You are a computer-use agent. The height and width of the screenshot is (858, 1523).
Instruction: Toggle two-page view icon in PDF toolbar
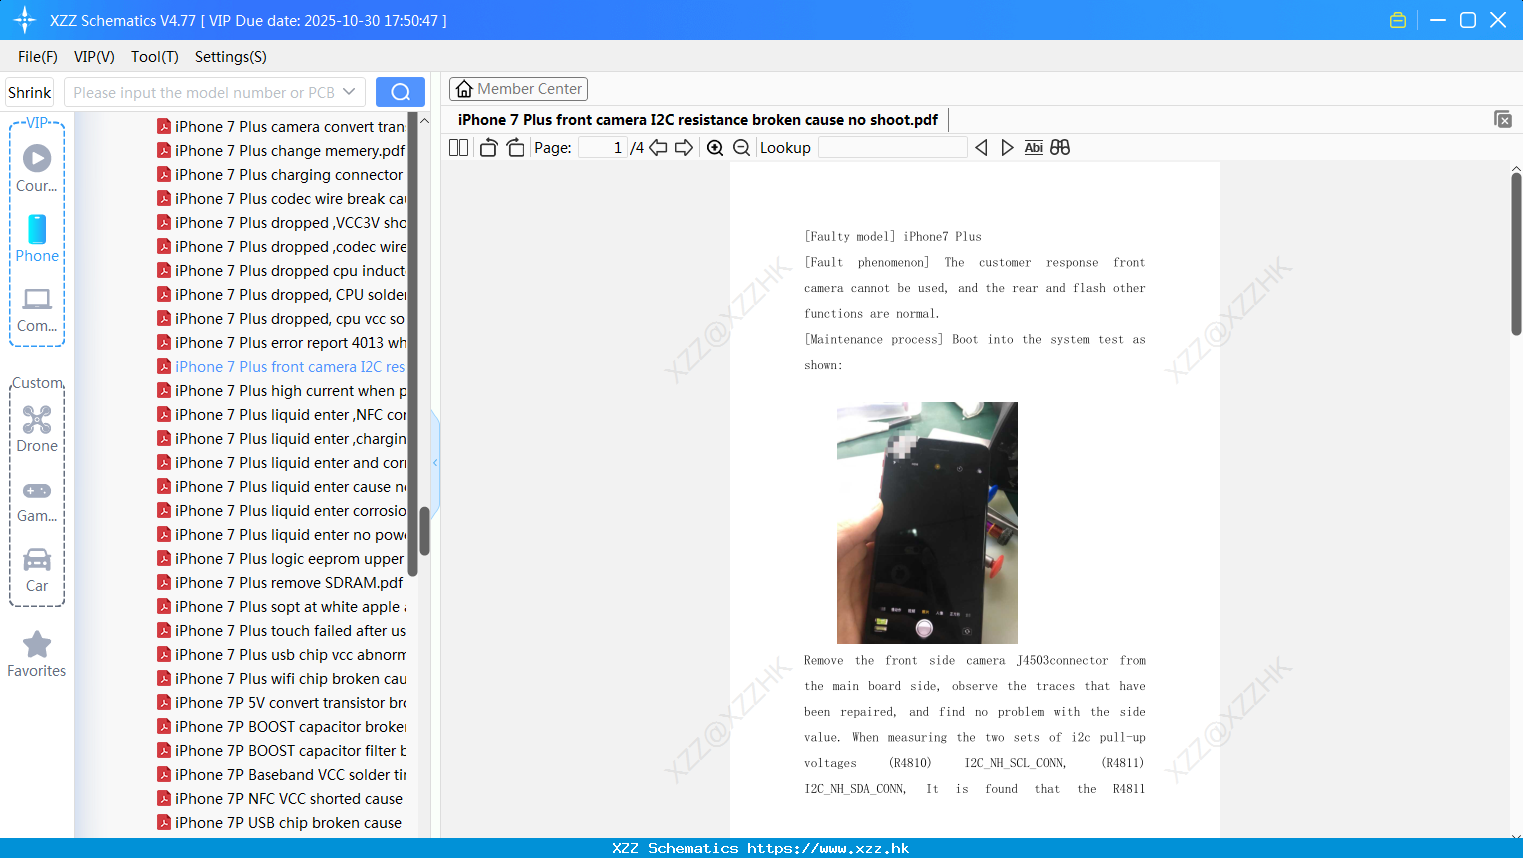(x=458, y=148)
